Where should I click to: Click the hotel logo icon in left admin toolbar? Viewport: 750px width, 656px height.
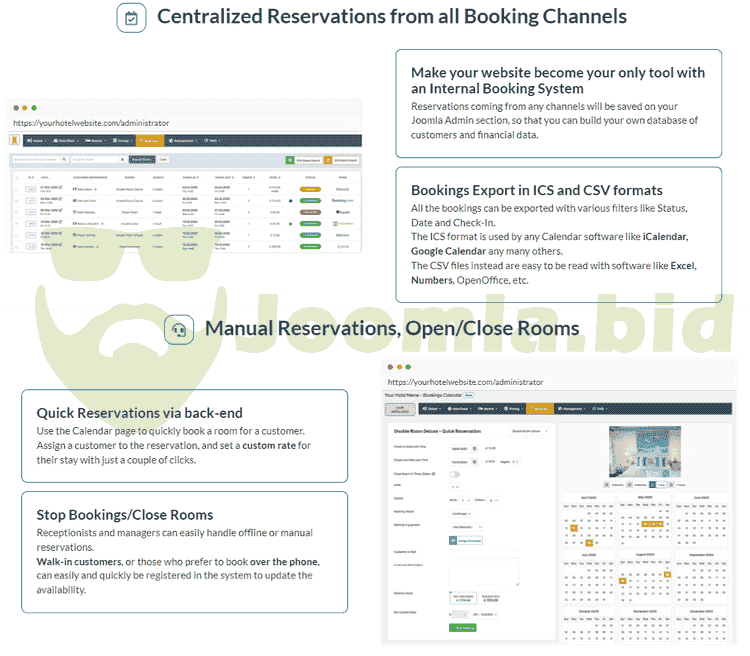(14, 141)
